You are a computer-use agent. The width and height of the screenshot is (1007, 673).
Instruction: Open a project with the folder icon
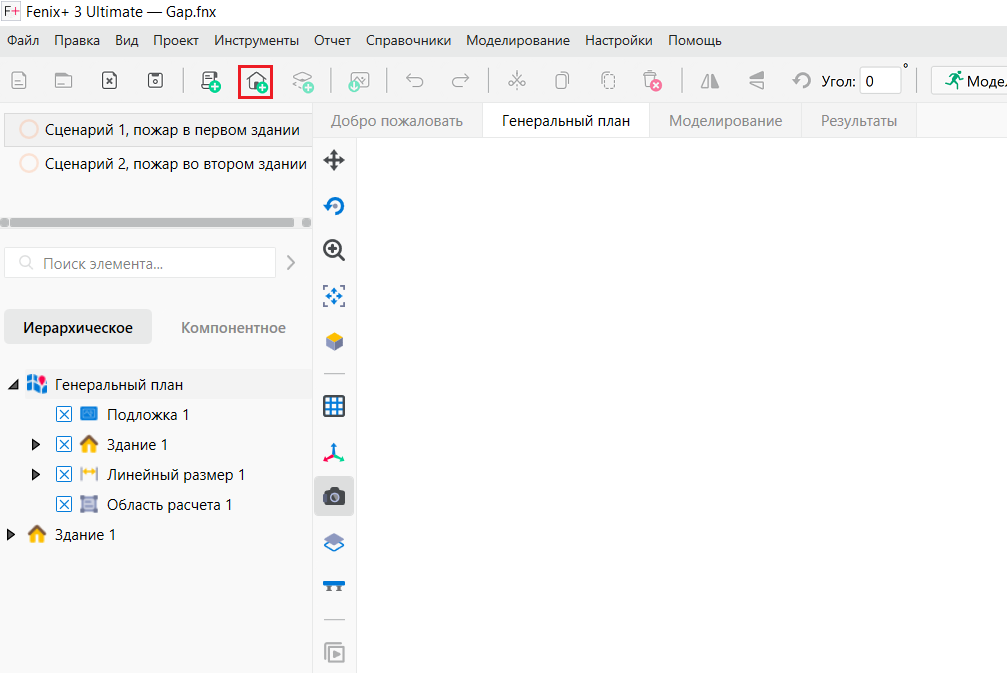[64, 81]
